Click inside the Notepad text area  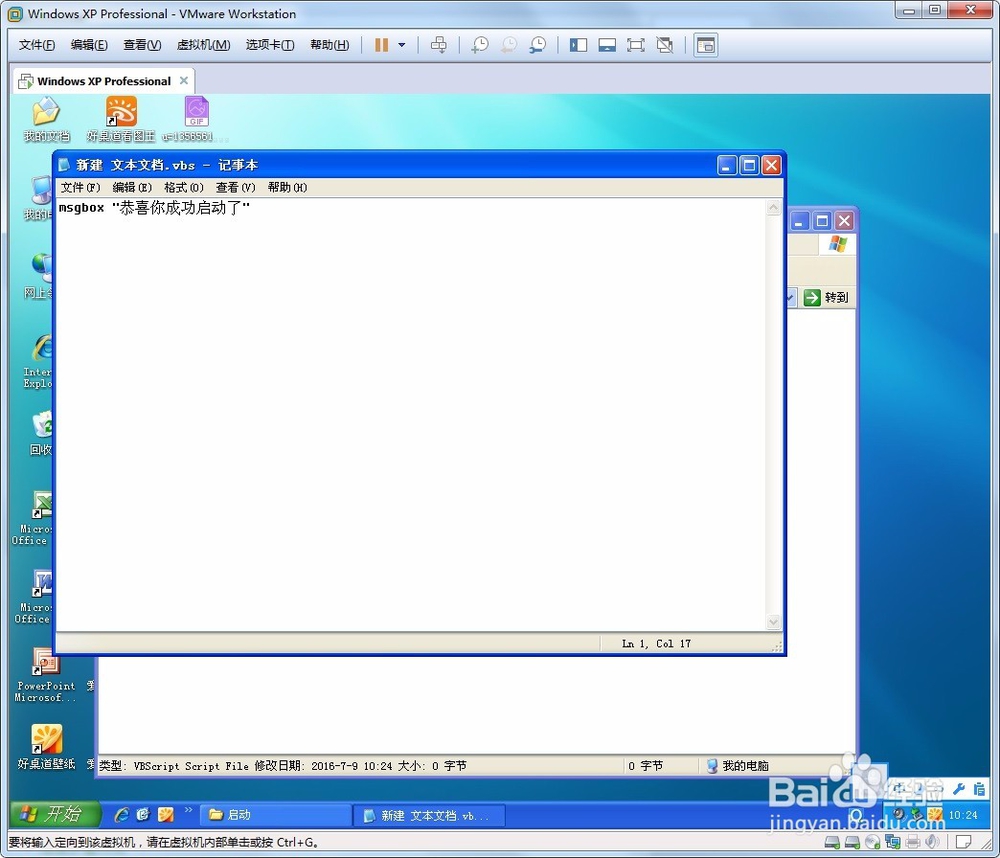pyautogui.click(x=411, y=415)
